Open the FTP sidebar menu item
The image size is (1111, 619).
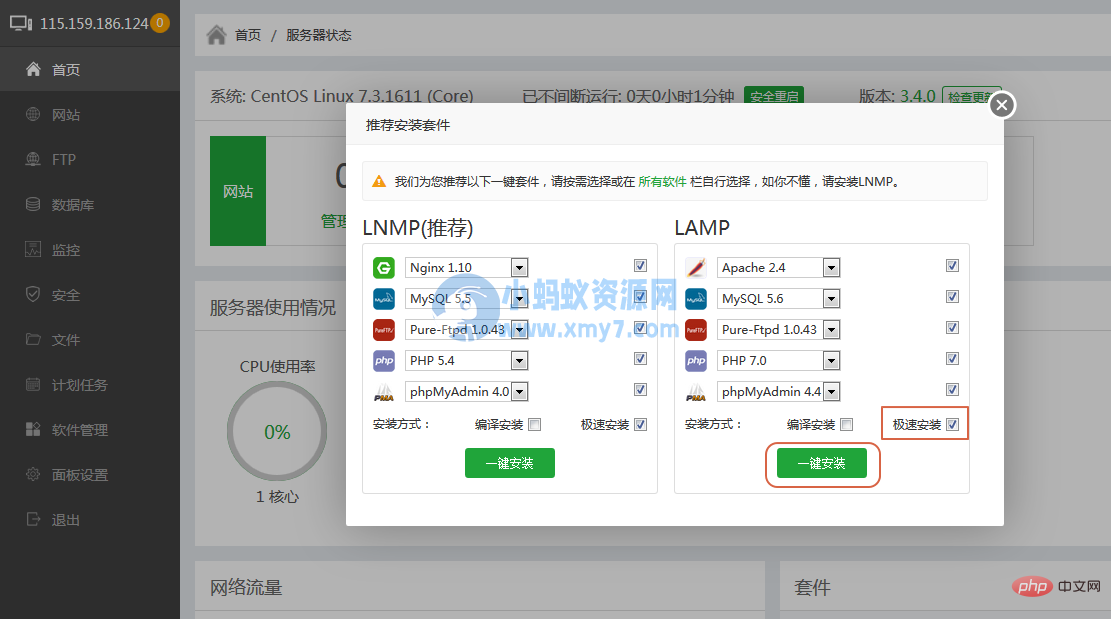[x=90, y=159]
